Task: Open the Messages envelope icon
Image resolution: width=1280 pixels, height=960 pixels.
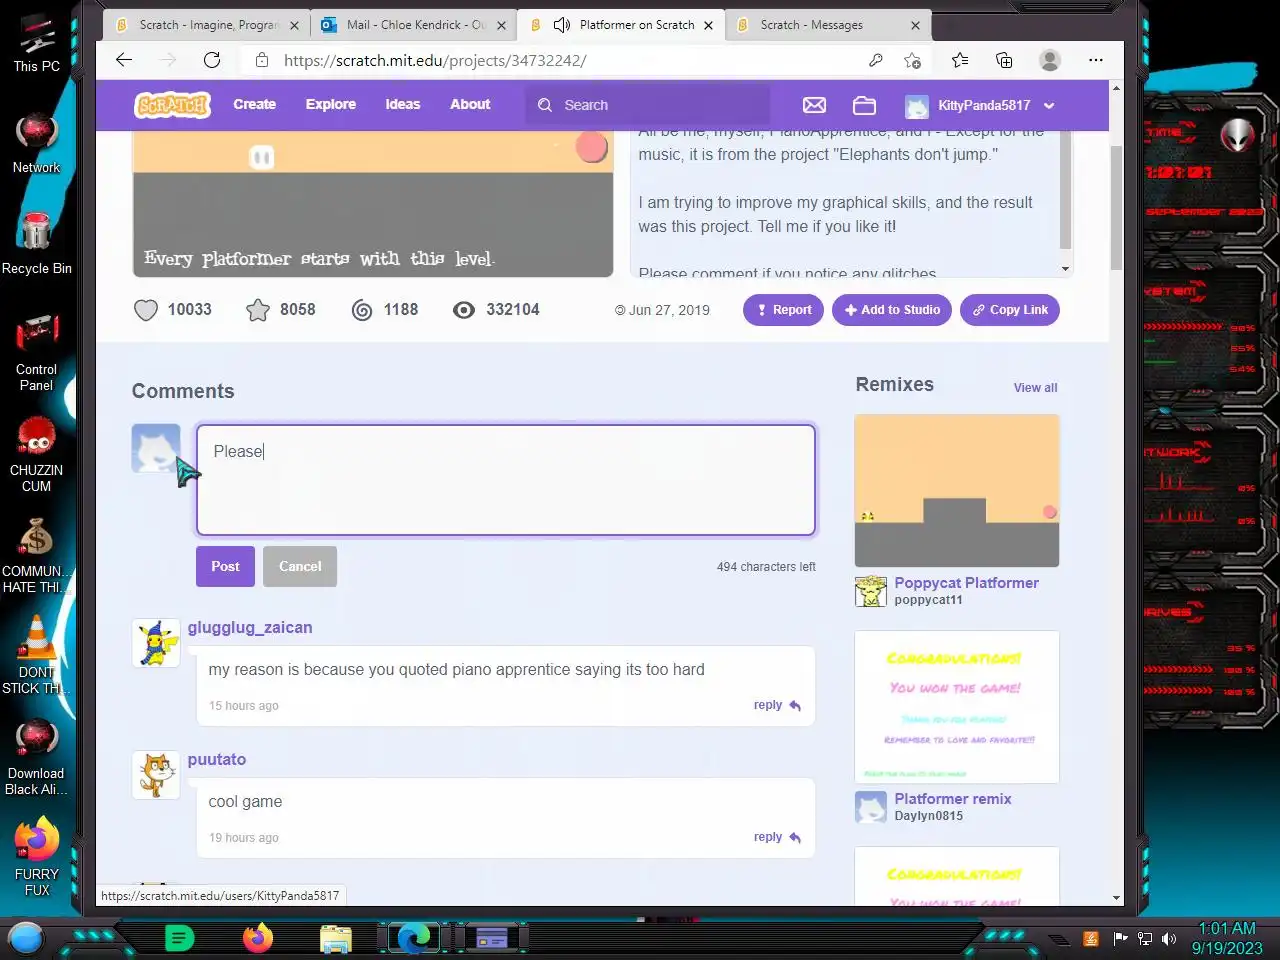Action: tap(814, 105)
